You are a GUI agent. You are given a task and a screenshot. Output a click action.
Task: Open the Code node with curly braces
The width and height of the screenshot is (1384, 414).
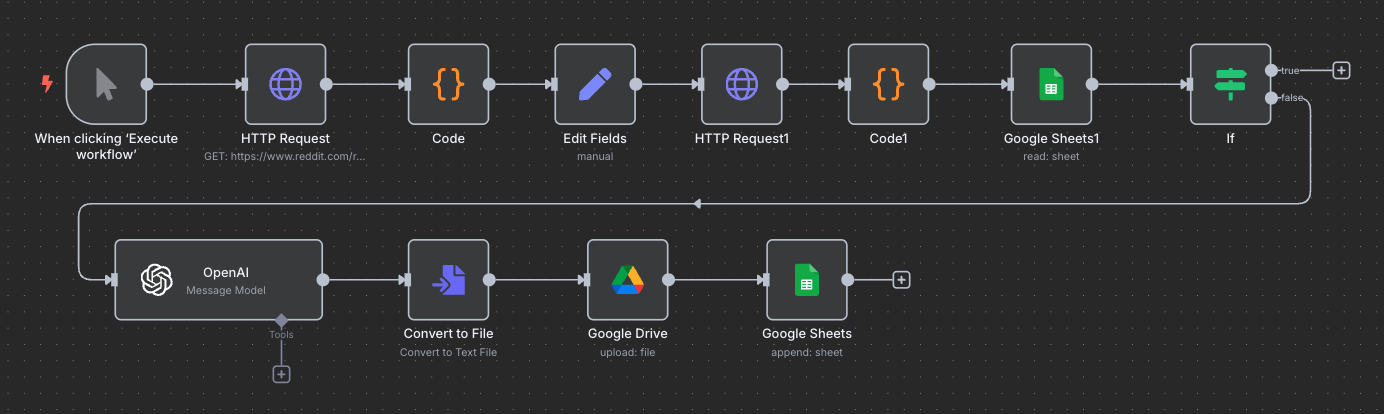point(448,84)
